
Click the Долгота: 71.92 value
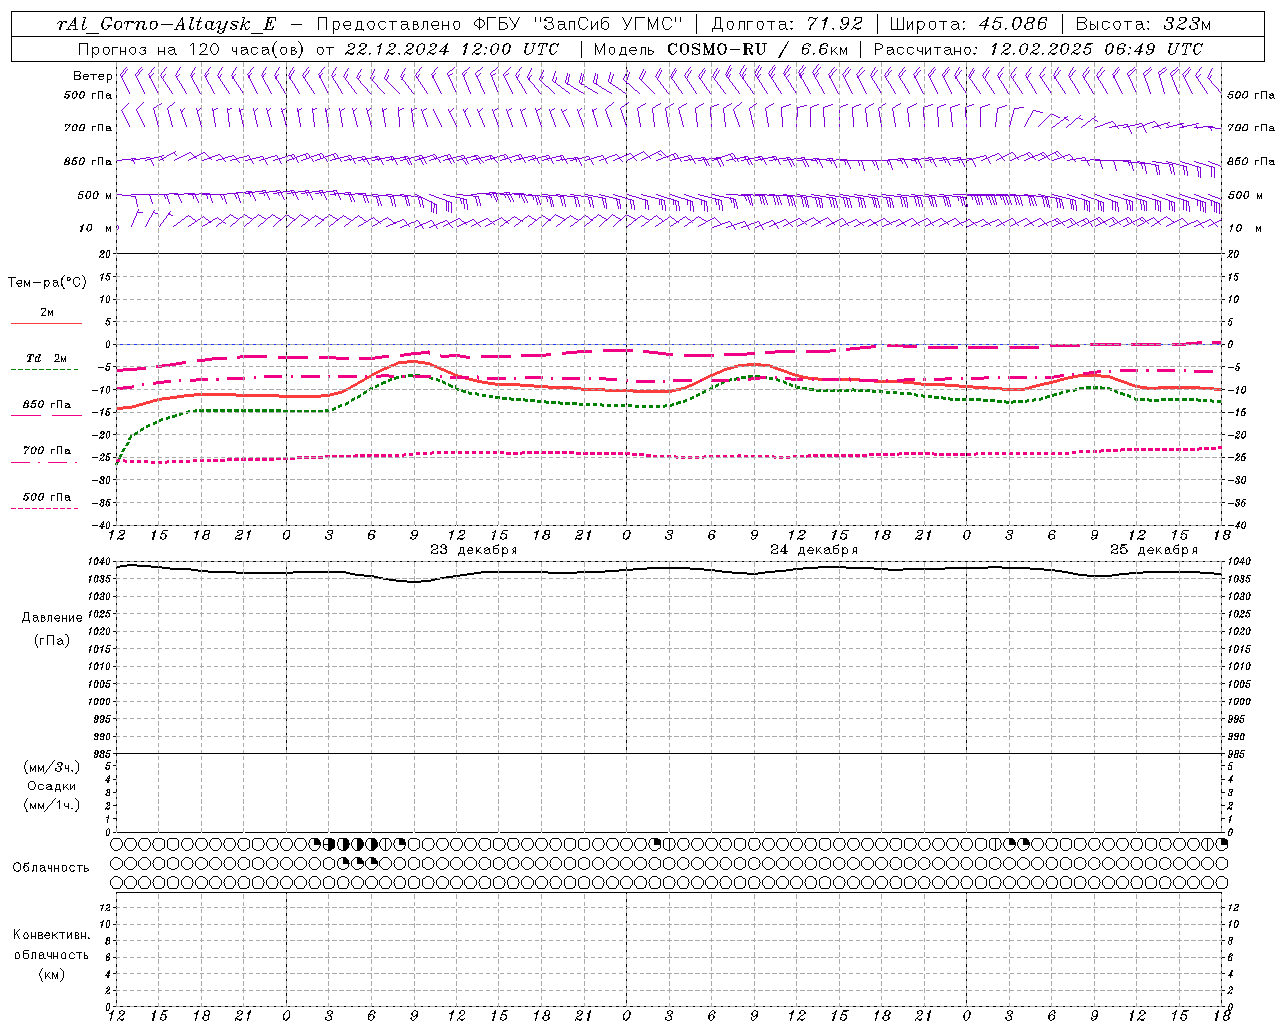point(787,24)
